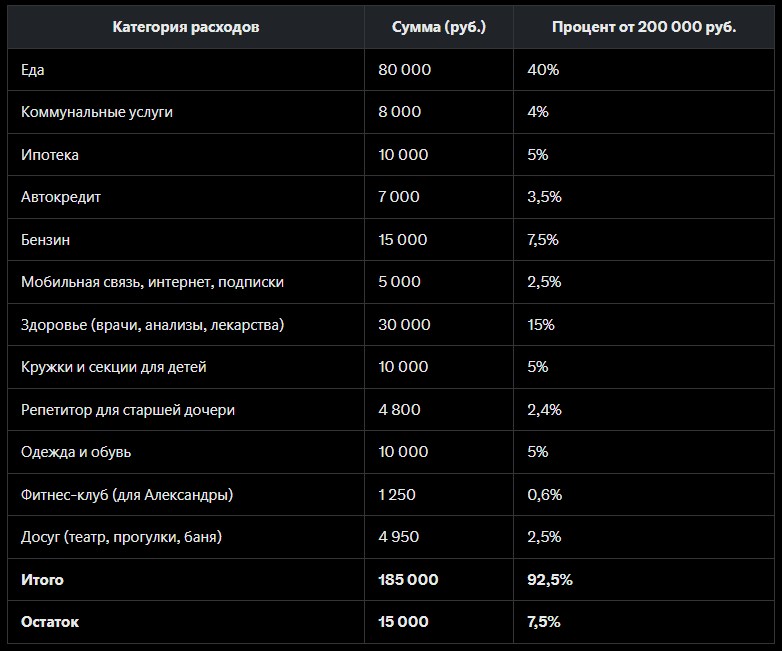The image size is (782, 651).
Task: Click the 'Коммунальные услуги' row label
Action: (97, 112)
